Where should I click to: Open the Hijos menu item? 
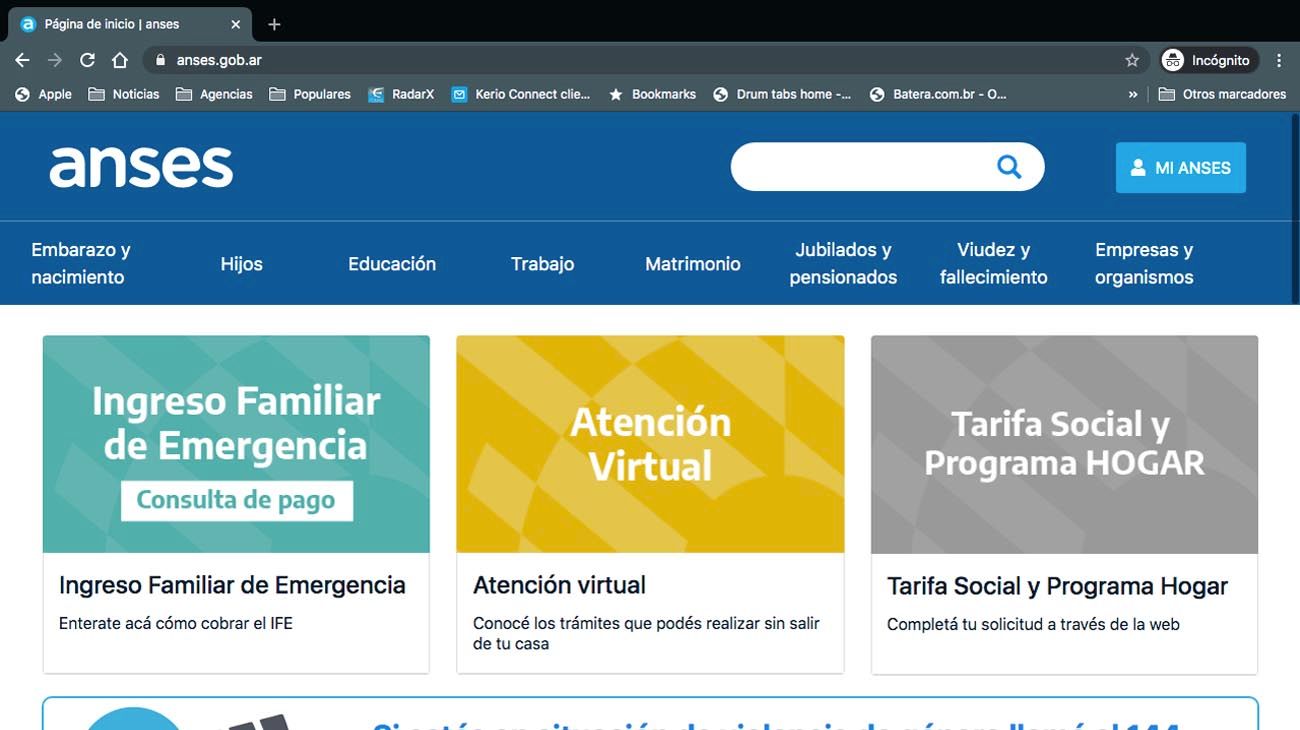pyautogui.click(x=242, y=264)
